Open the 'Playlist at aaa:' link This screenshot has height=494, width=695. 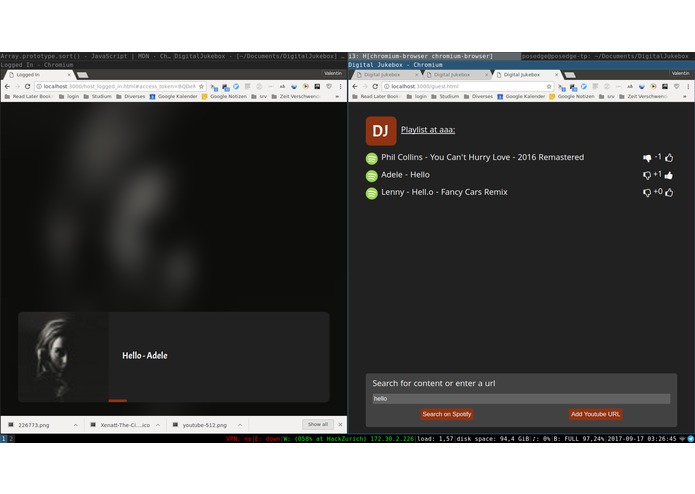click(x=428, y=130)
